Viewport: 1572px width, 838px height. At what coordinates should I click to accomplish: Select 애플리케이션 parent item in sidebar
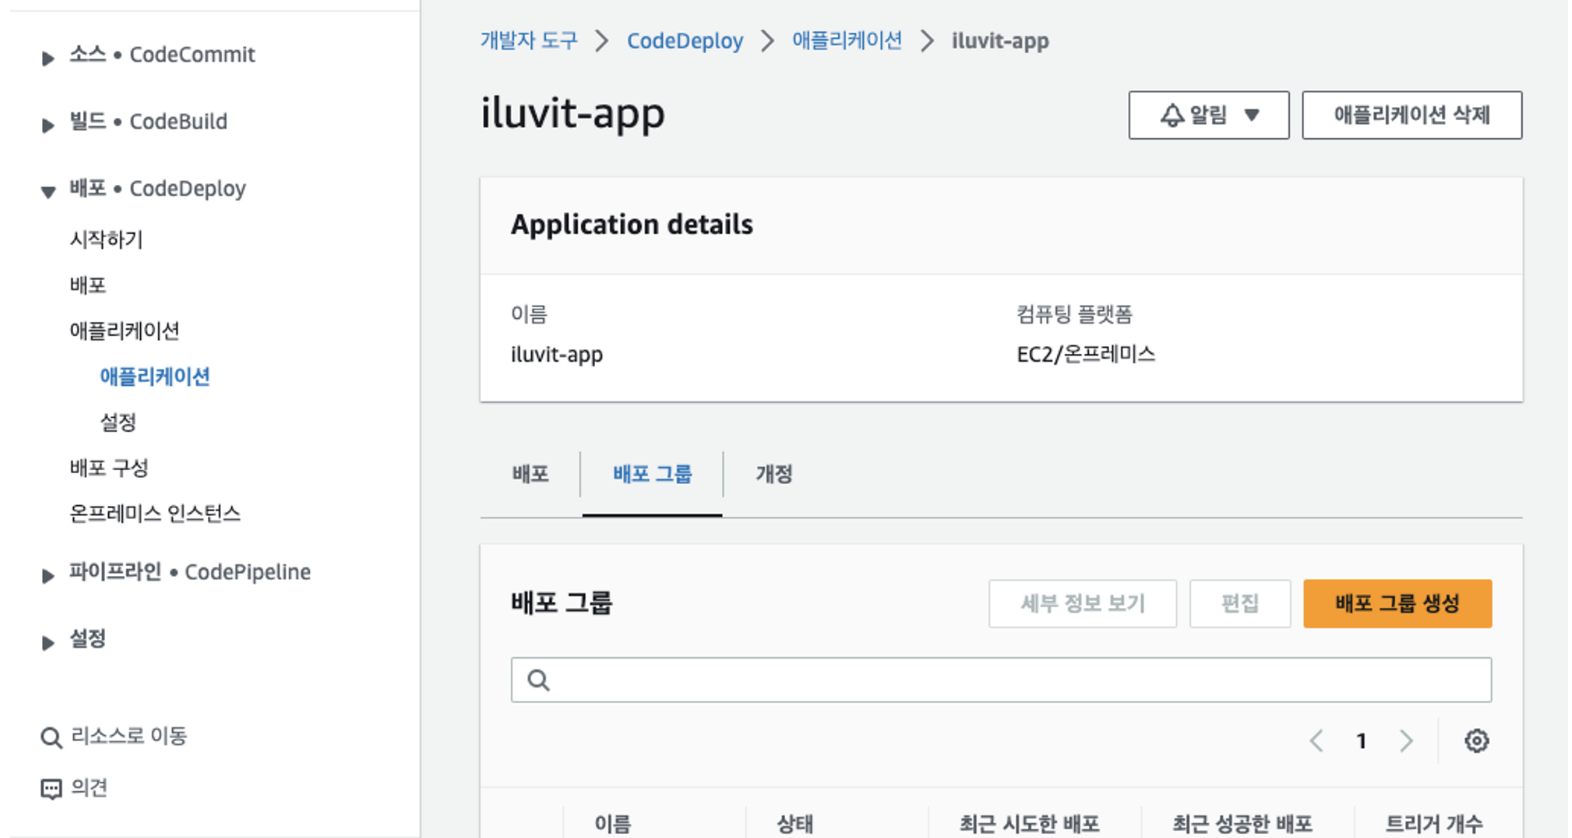pos(125,331)
